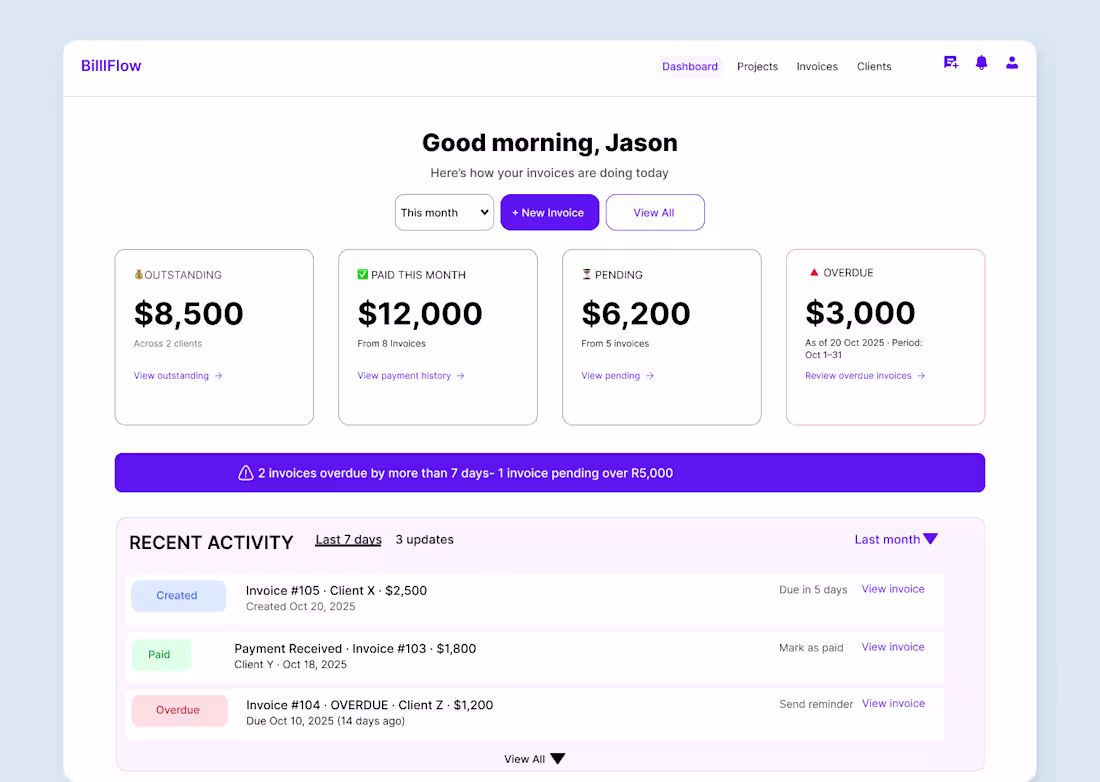Click Payment Received · Invoice #103 title
Viewport: 1100px width, 782px height.
coord(355,649)
